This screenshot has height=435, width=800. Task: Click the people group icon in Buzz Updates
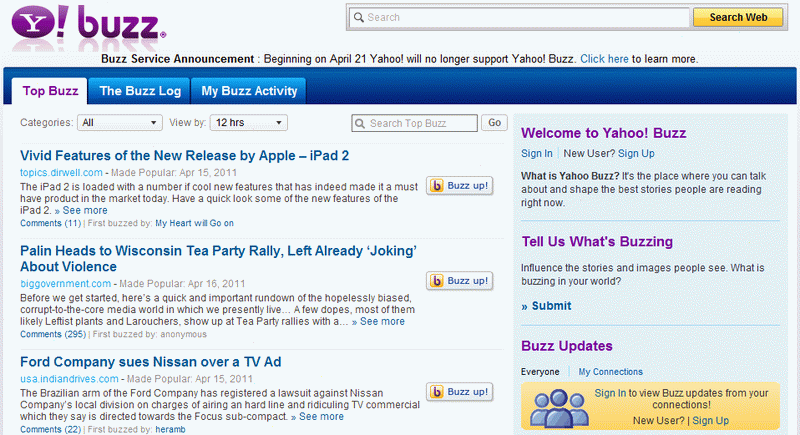(559, 407)
